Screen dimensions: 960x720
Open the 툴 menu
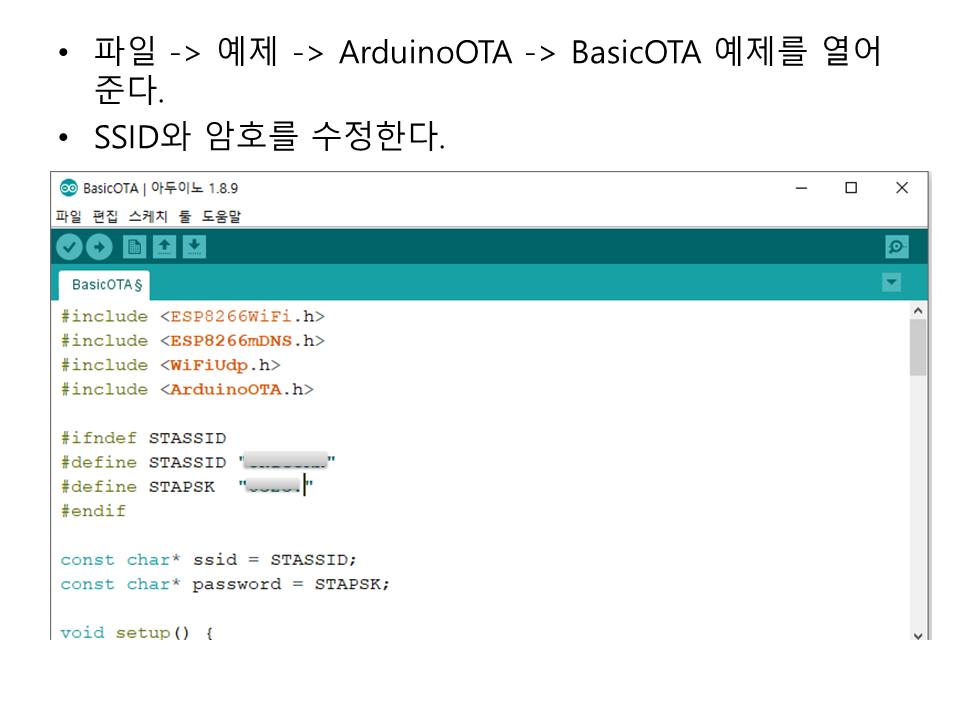pyautogui.click(x=185, y=216)
